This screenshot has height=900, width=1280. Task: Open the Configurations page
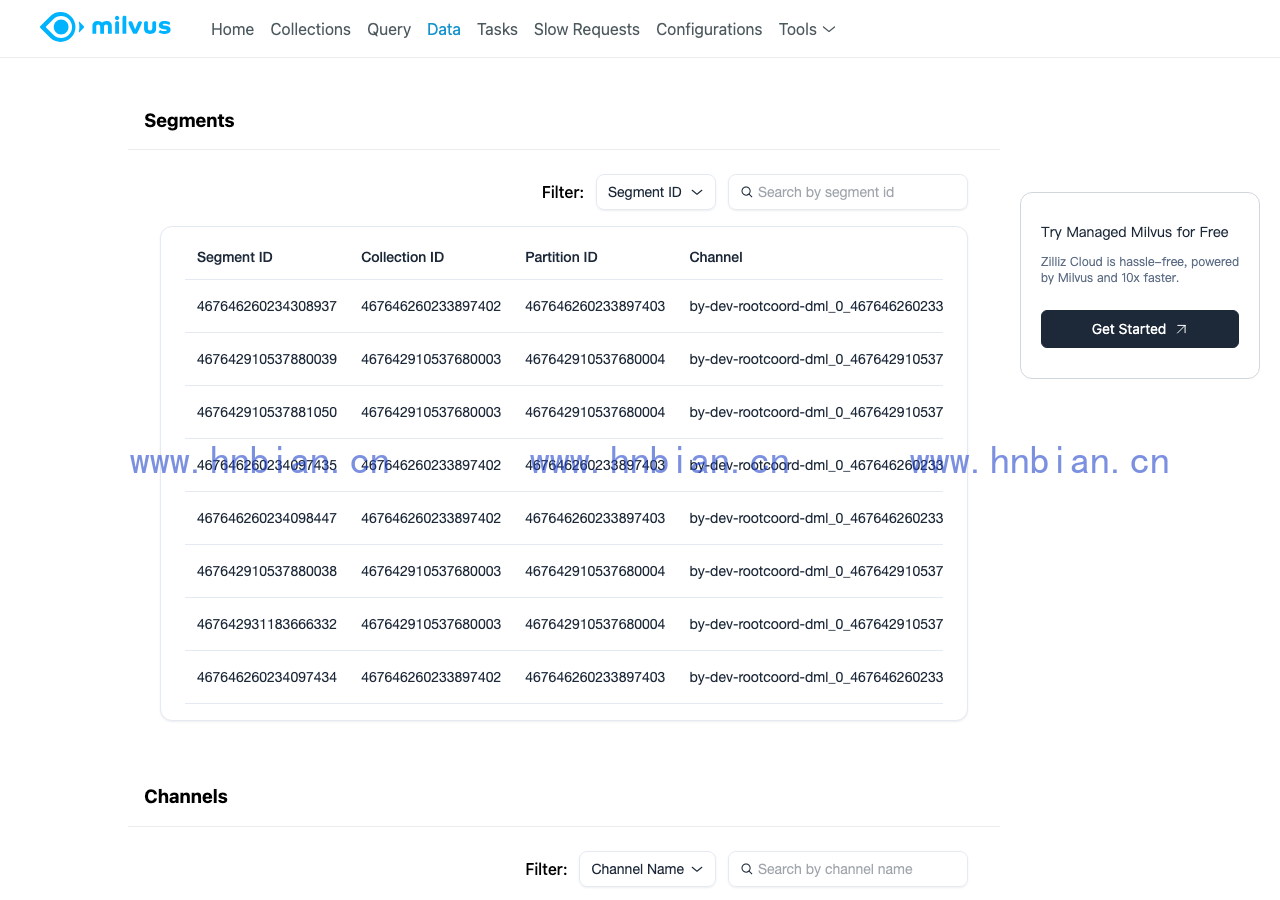click(x=709, y=29)
